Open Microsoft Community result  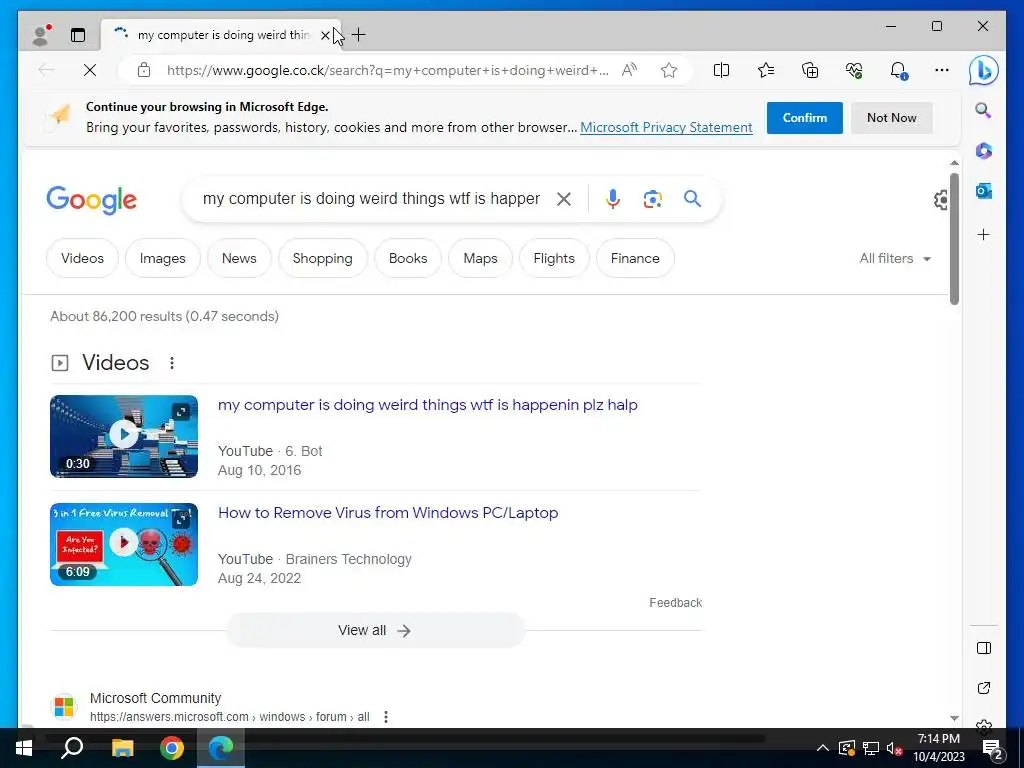pyautogui.click(x=155, y=698)
